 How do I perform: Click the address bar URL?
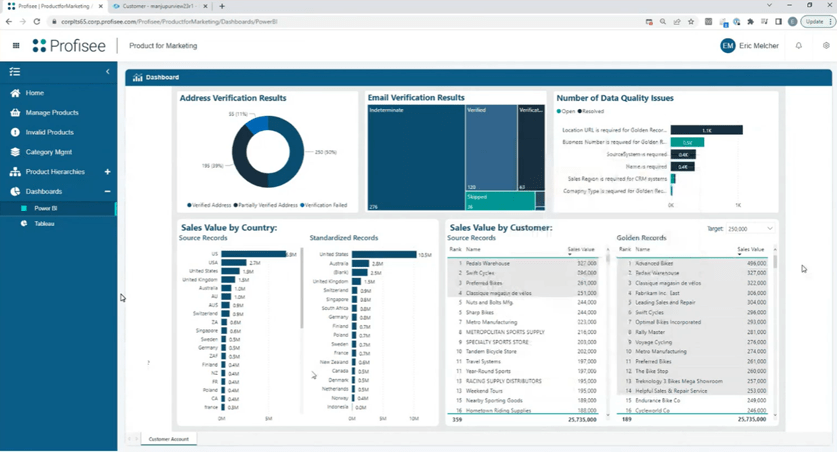[169, 22]
